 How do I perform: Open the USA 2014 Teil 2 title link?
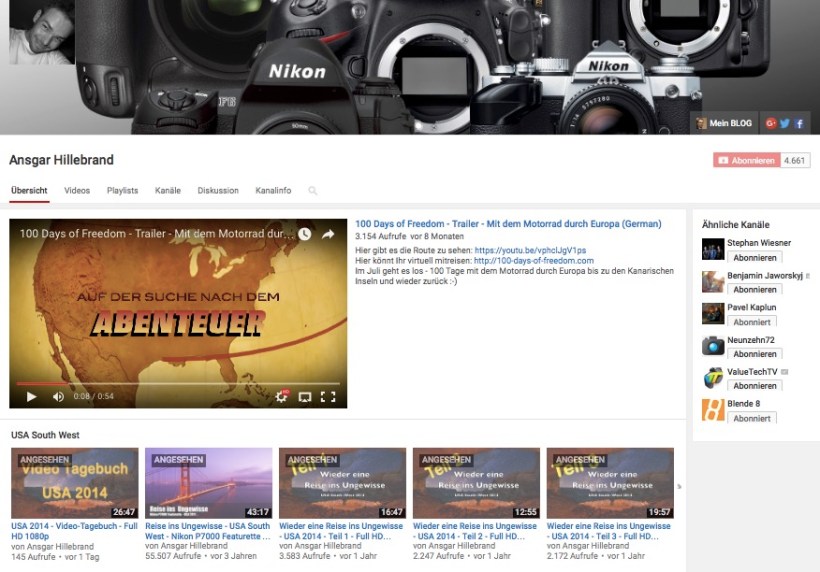click(x=475, y=531)
